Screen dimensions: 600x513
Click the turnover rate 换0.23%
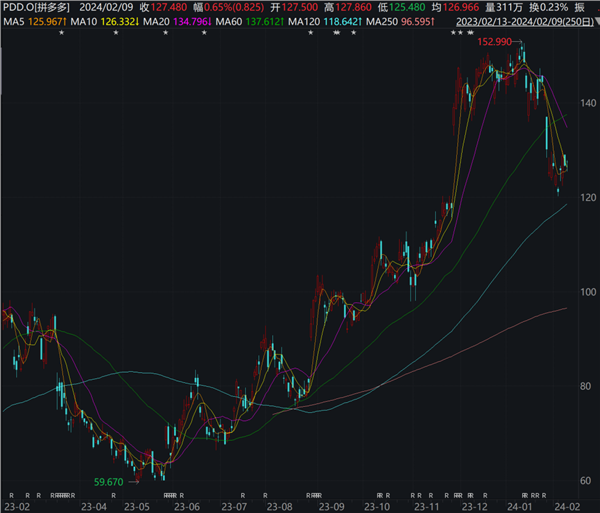click(x=549, y=7)
